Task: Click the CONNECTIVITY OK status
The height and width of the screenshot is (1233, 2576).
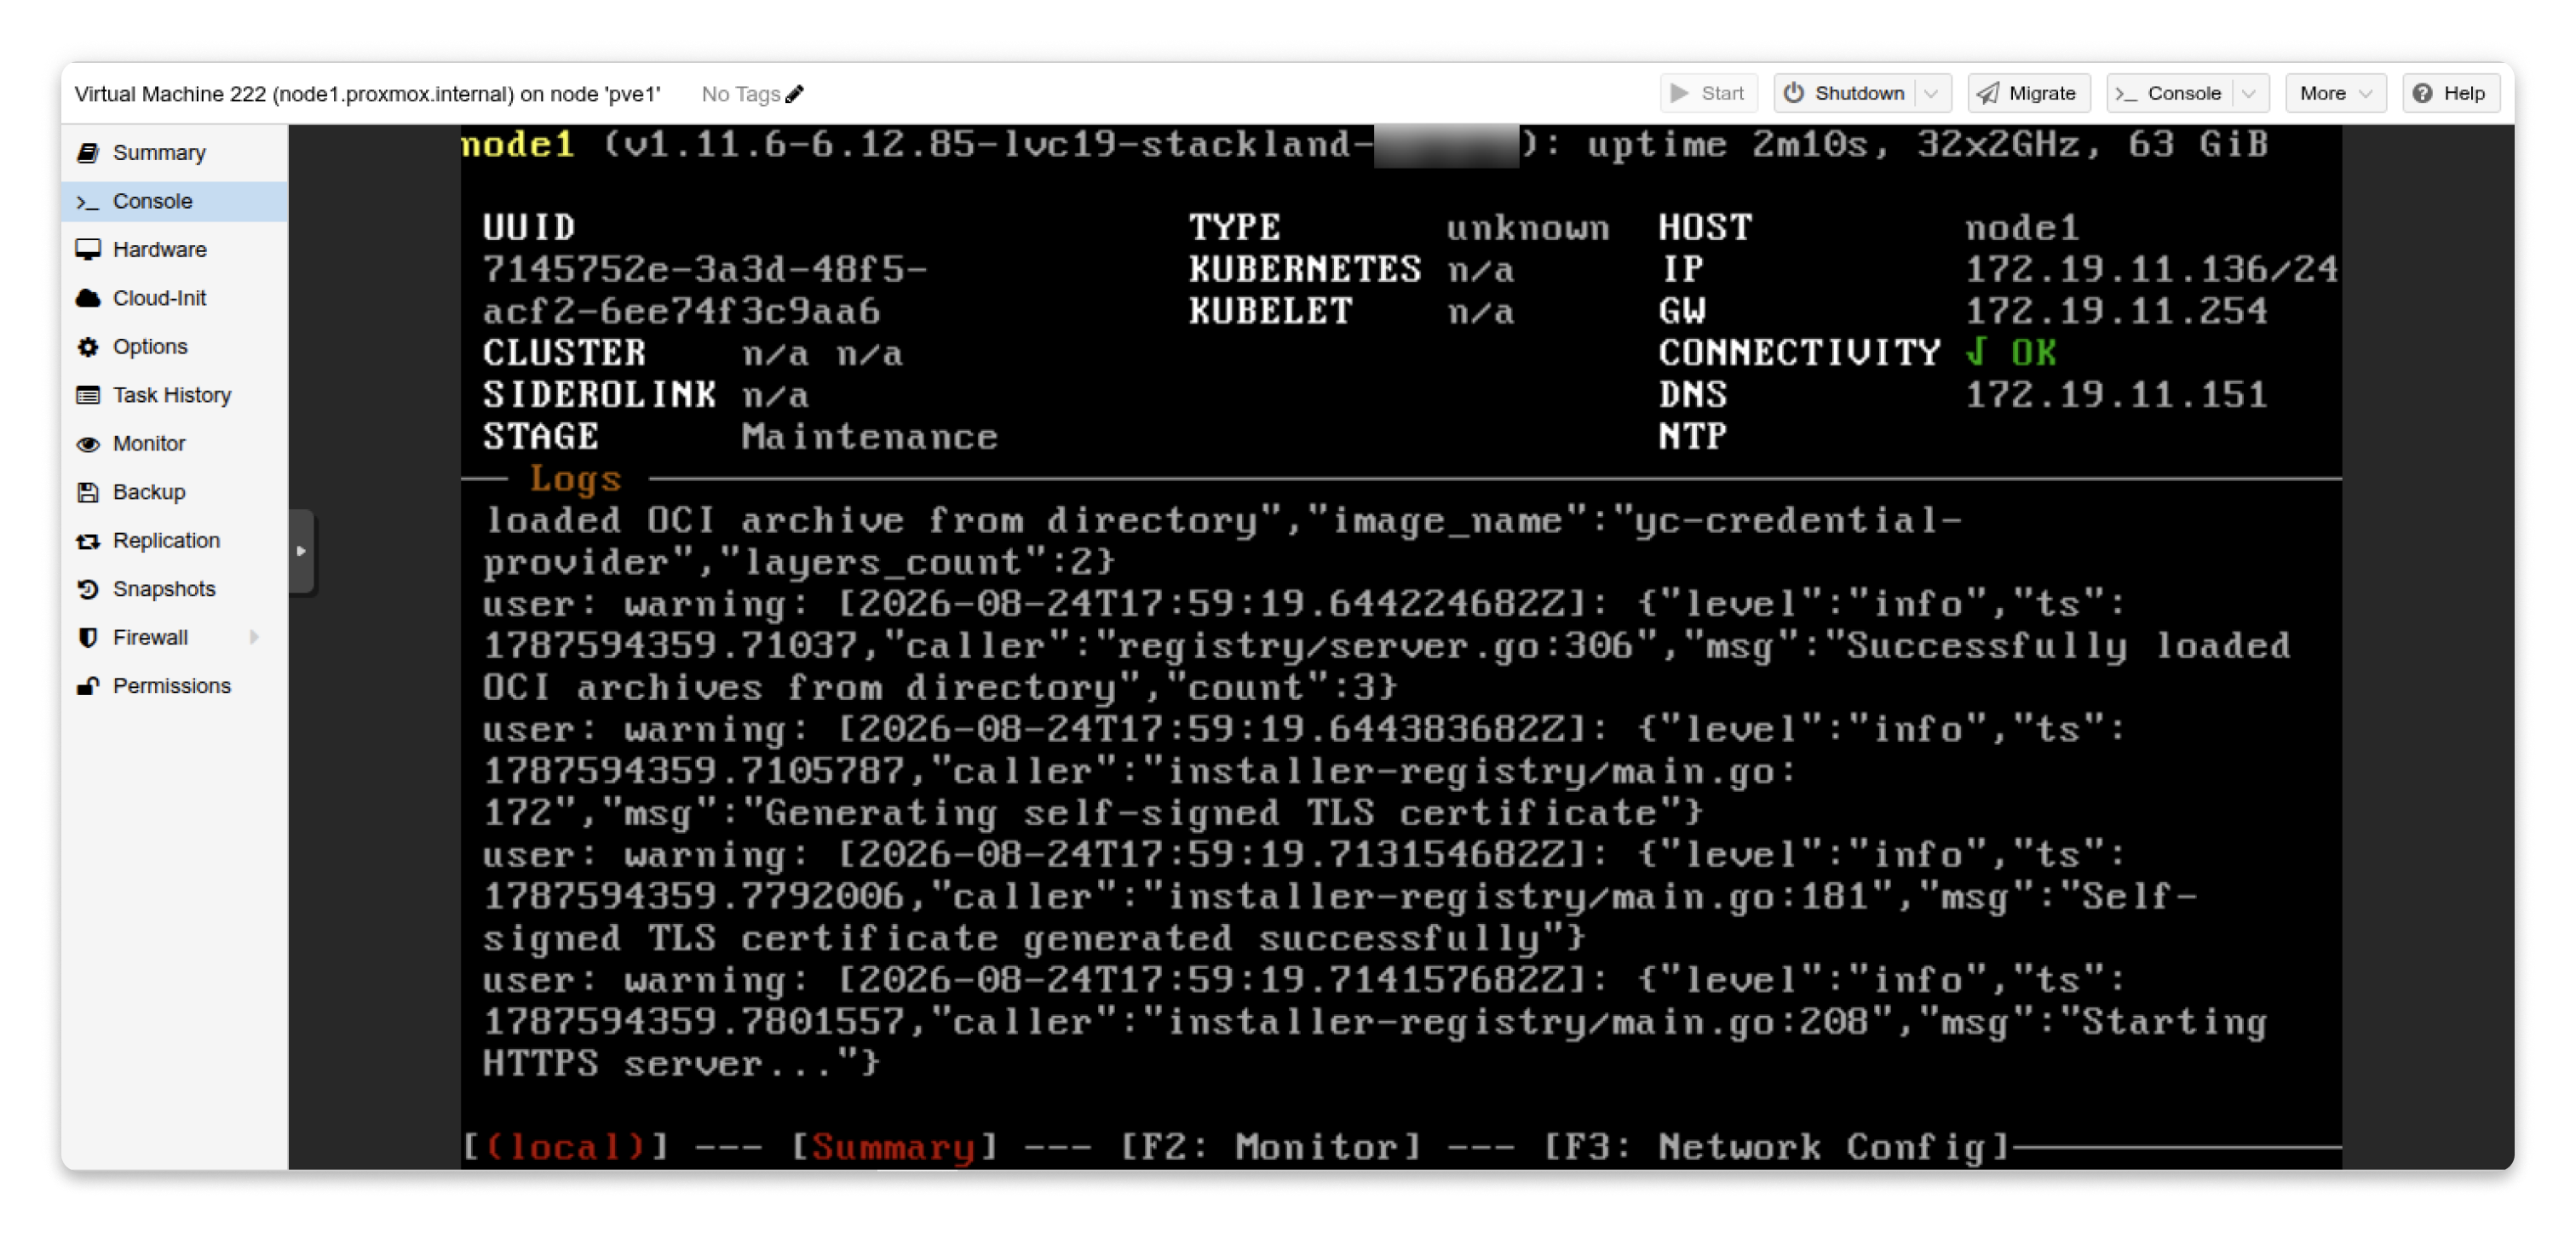Action: (x=2011, y=353)
